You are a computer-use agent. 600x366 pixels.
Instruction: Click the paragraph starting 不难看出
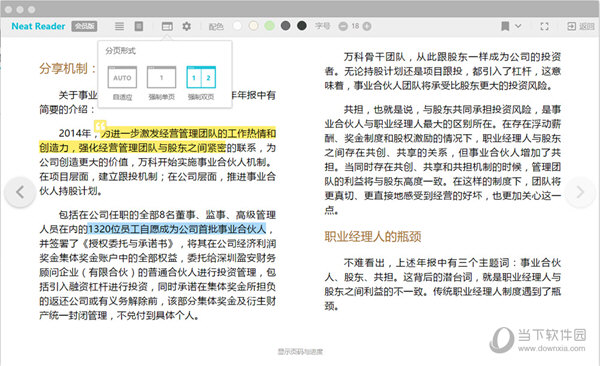click(443, 284)
